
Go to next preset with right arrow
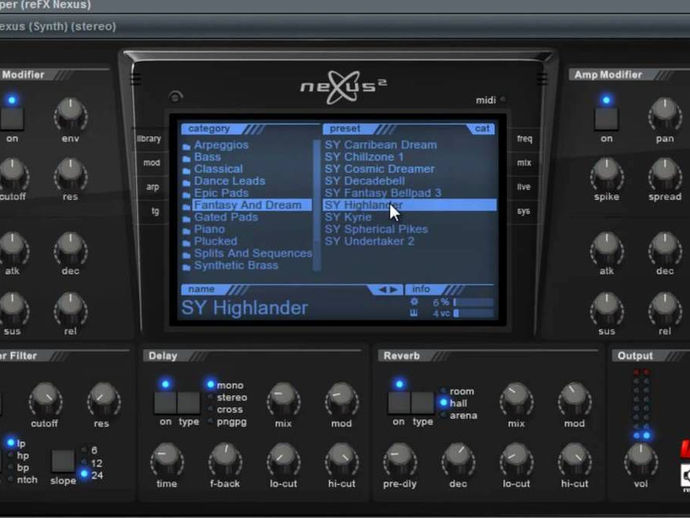pyautogui.click(x=394, y=290)
